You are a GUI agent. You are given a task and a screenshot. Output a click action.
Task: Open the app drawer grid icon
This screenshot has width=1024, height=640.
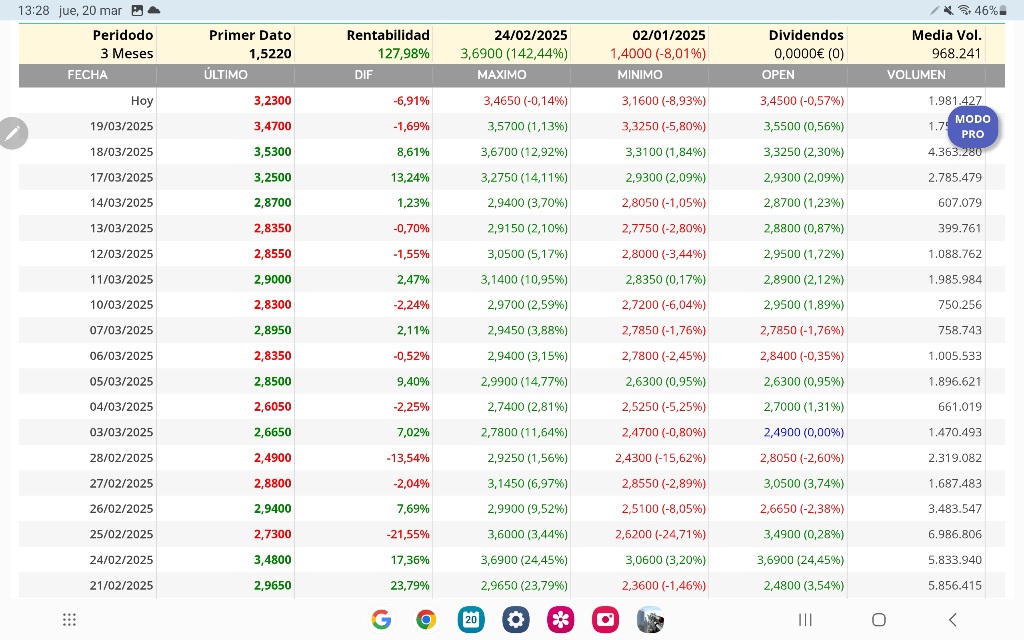pyautogui.click(x=69, y=620)
